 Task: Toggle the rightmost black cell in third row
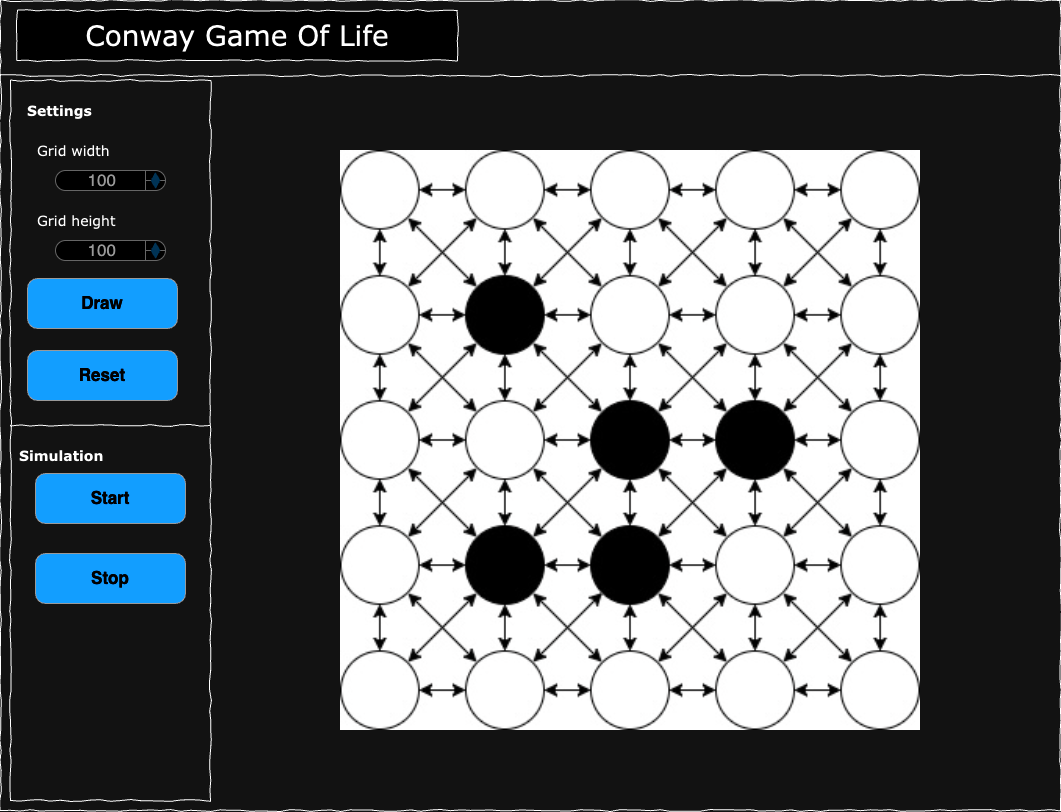[x=755, y=440]
